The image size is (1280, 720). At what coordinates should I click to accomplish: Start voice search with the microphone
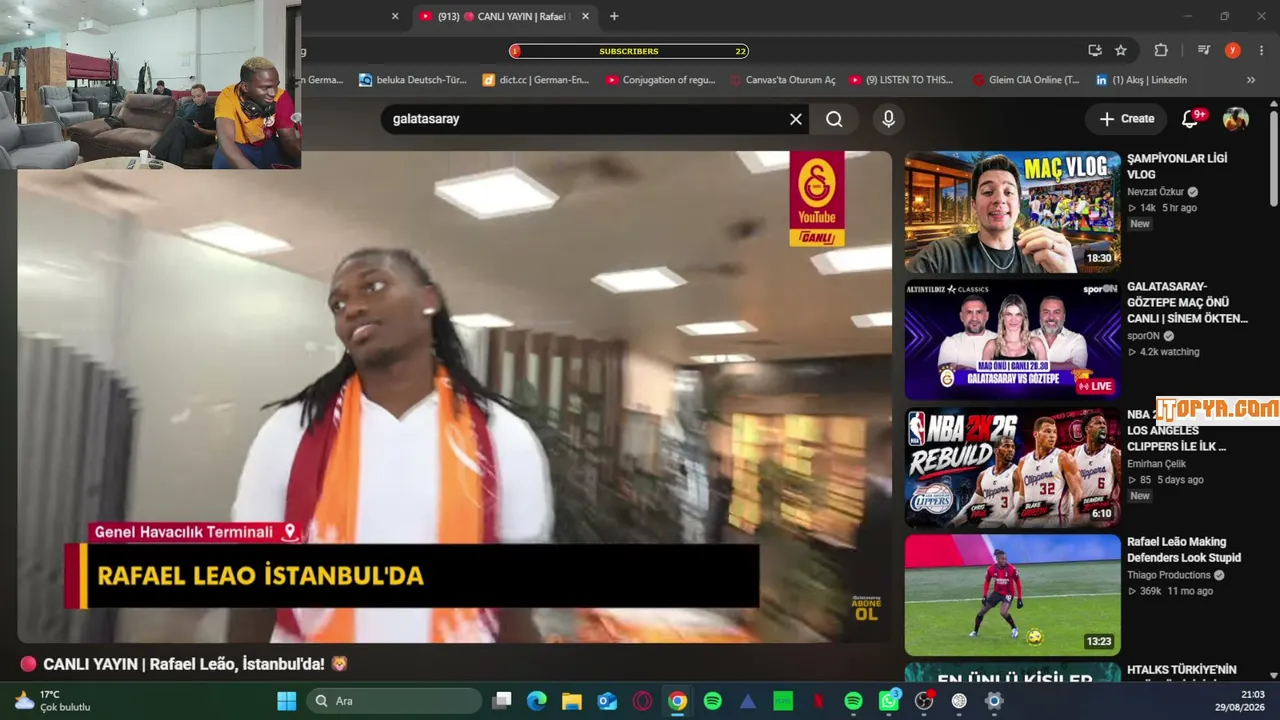[x=888, y=119]
